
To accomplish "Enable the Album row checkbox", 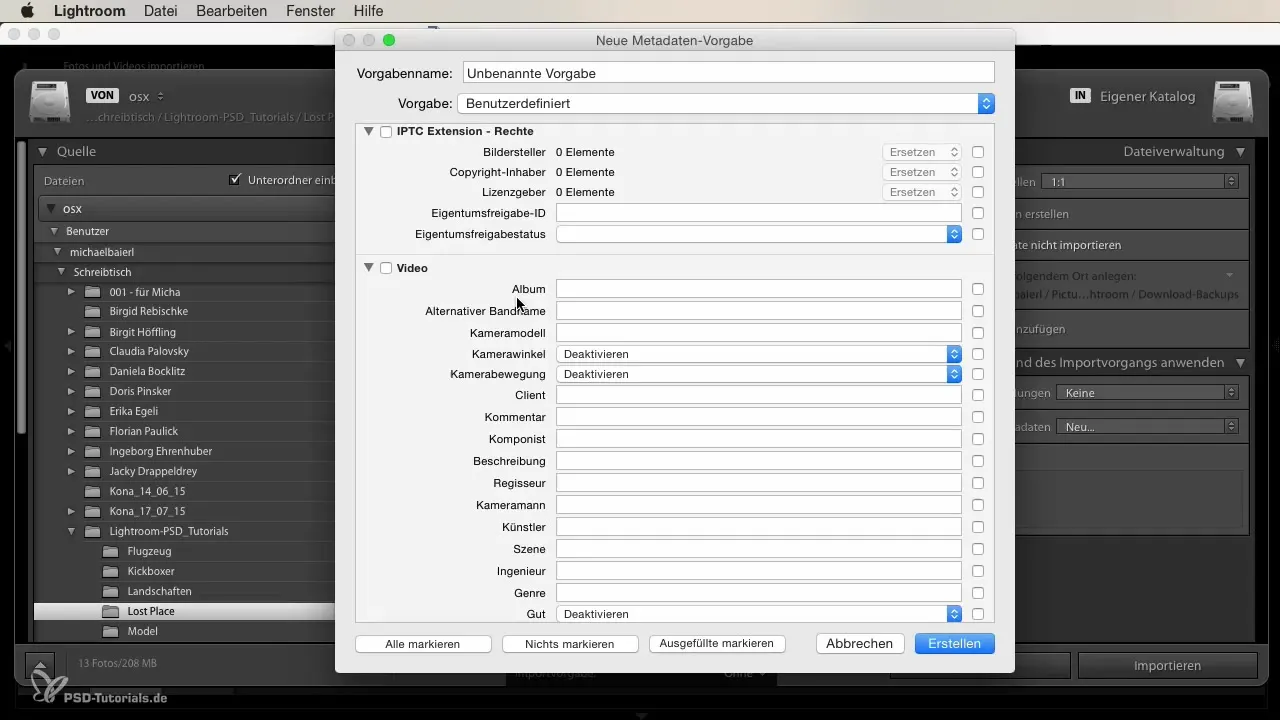I will pos(978,289).
